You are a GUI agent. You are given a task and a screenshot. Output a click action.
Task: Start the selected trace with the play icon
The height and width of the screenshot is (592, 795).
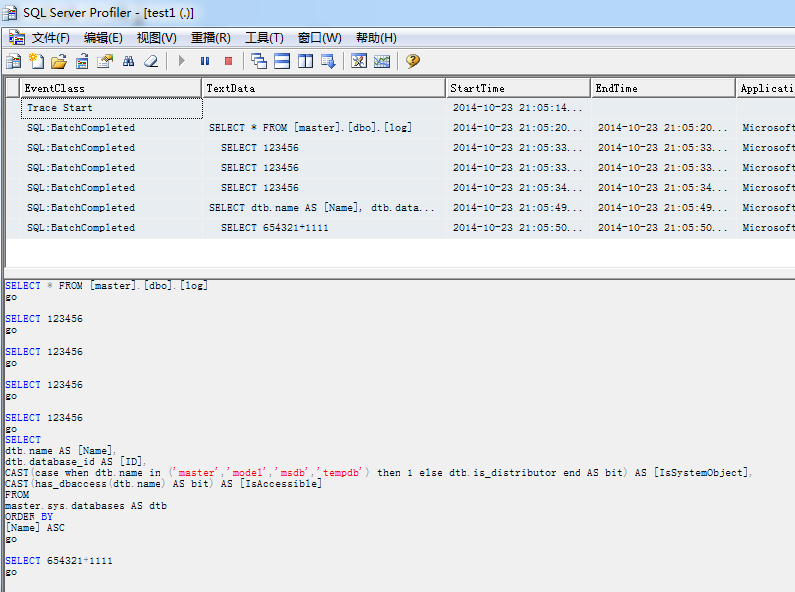tap(182, 61)
